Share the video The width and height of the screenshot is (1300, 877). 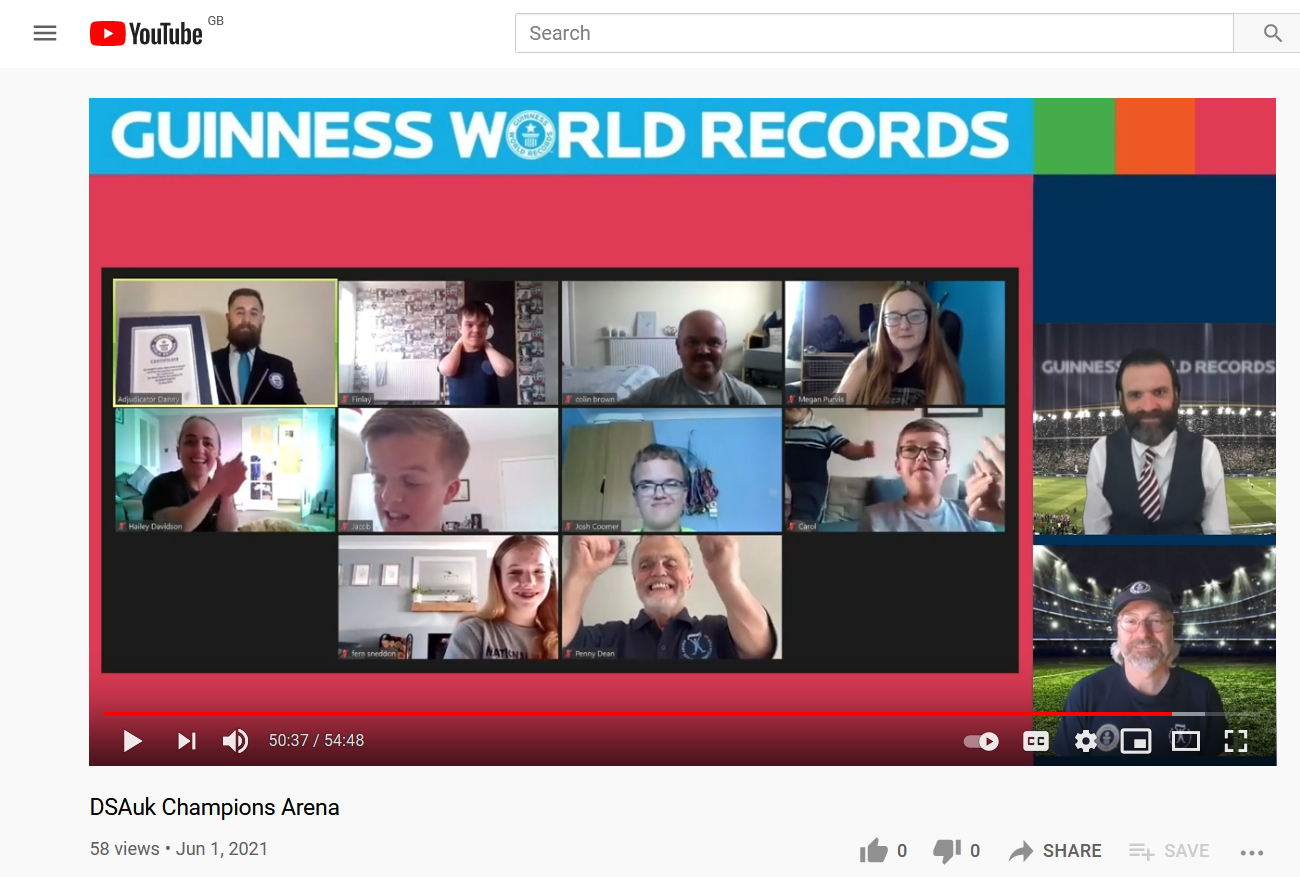(1055, 851)
